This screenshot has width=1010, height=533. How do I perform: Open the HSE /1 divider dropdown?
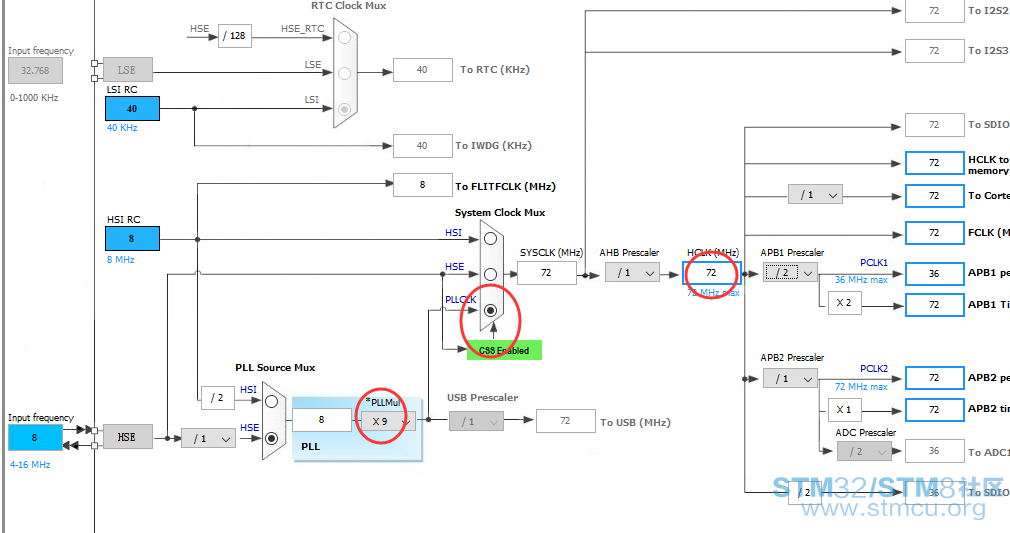[208, 438]
